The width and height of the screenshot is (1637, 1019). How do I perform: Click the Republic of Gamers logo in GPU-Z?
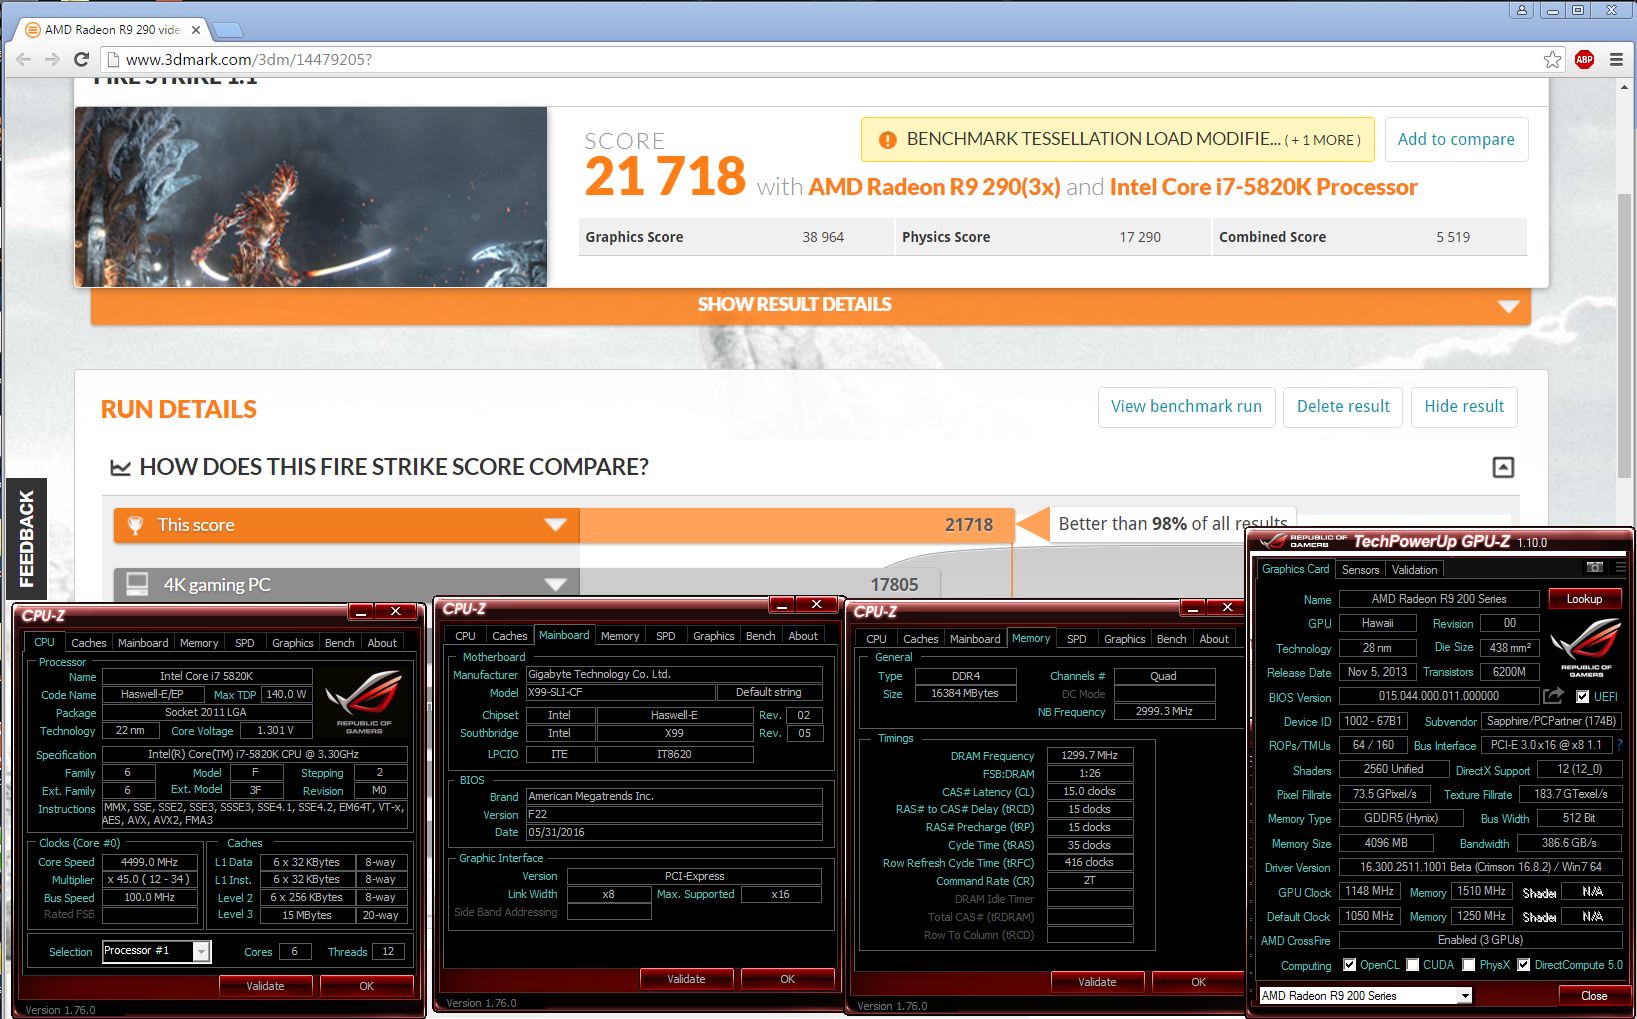(1585, 646)
